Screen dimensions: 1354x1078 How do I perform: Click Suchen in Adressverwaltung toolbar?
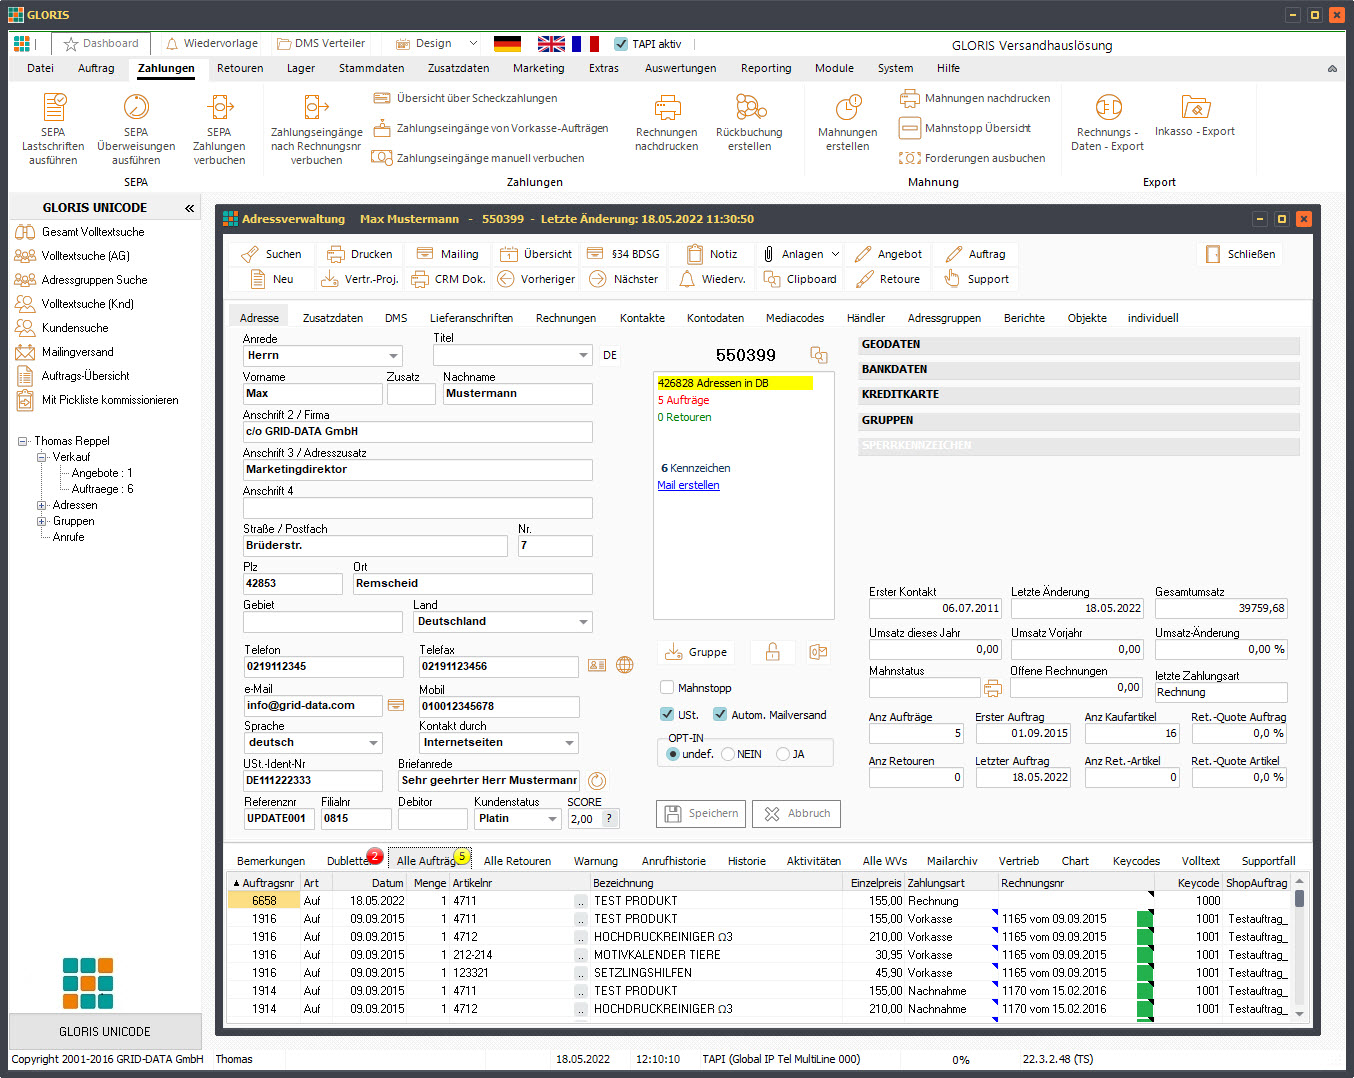tap(271, 254)
